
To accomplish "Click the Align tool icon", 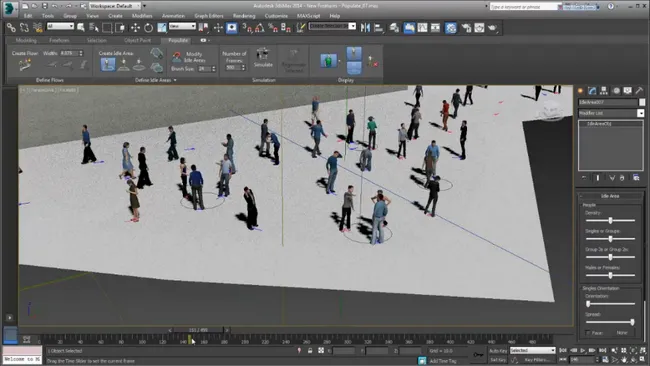I will pos(378,28).
